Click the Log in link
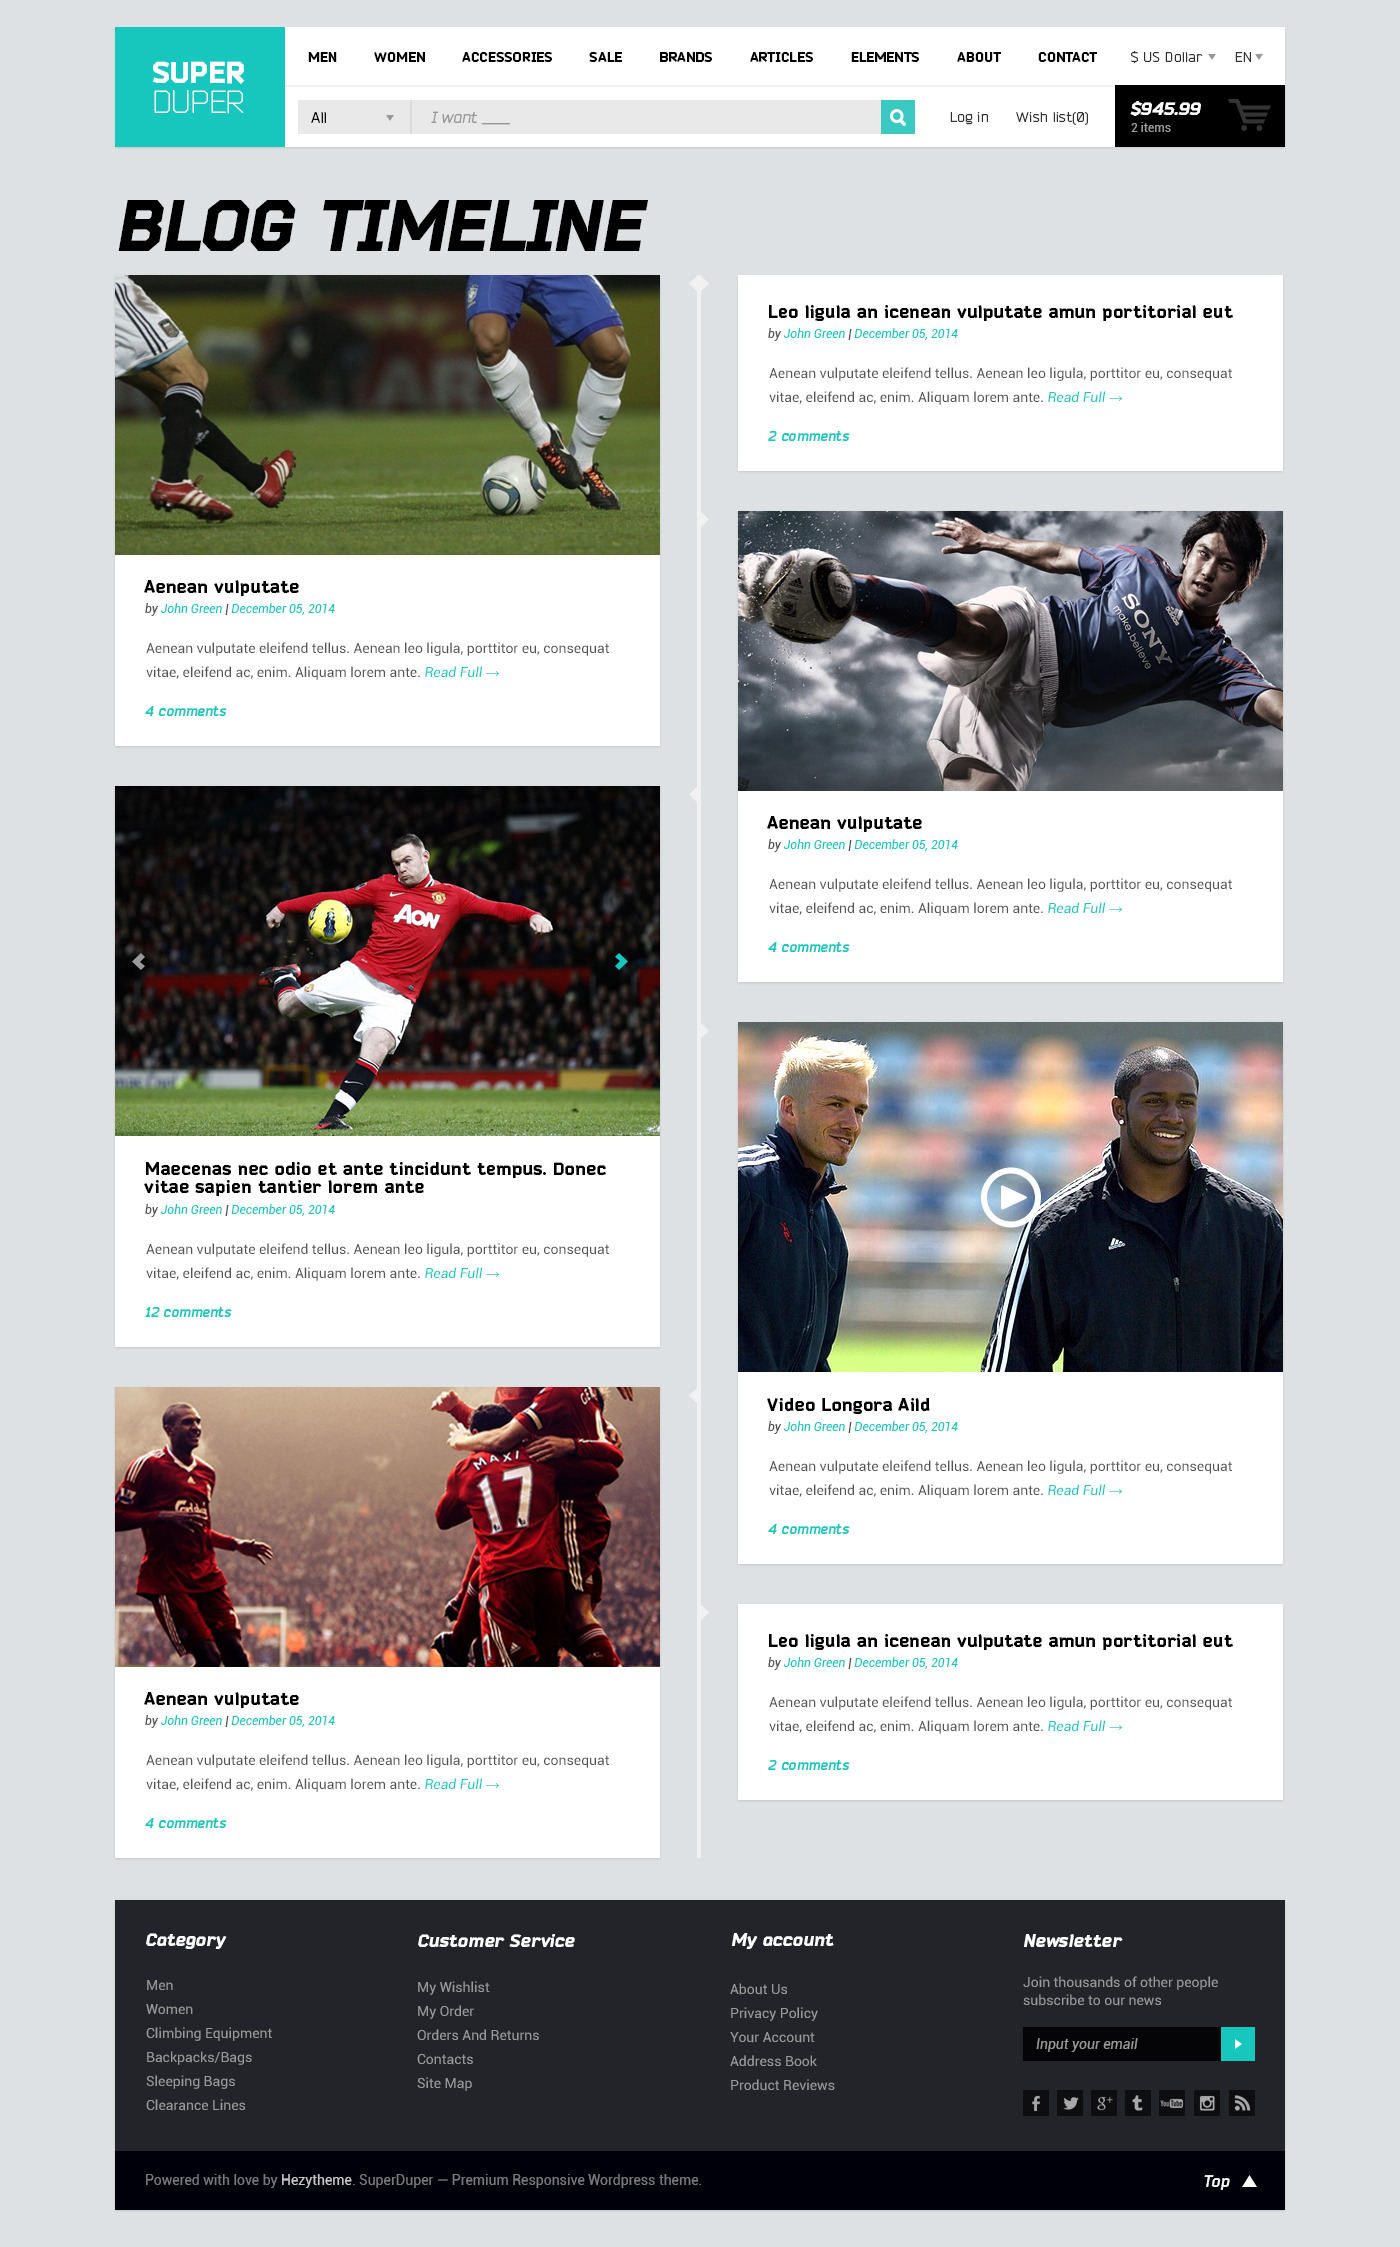Image resolution: width=1400 pixels, height=2247 pixels. [969, 117]
